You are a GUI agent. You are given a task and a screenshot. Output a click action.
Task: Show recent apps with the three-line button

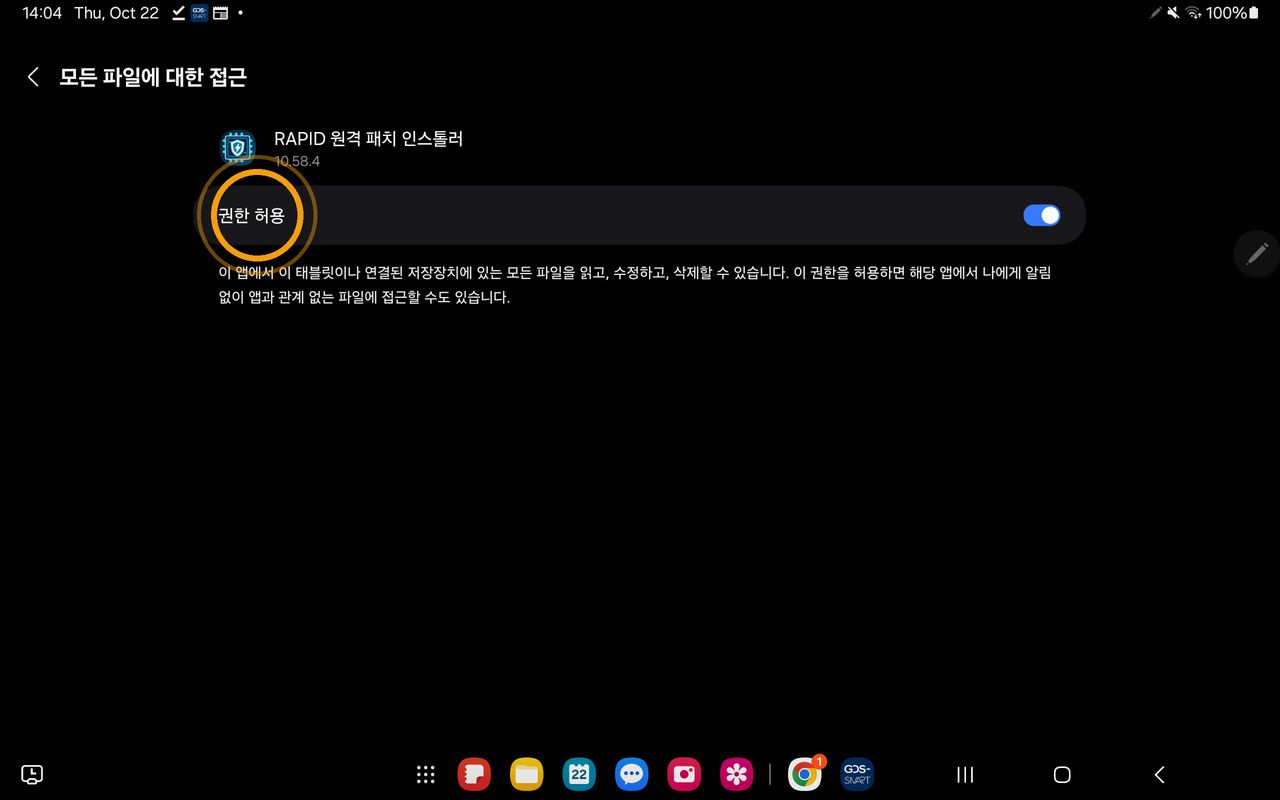click(x=965, y=774)
